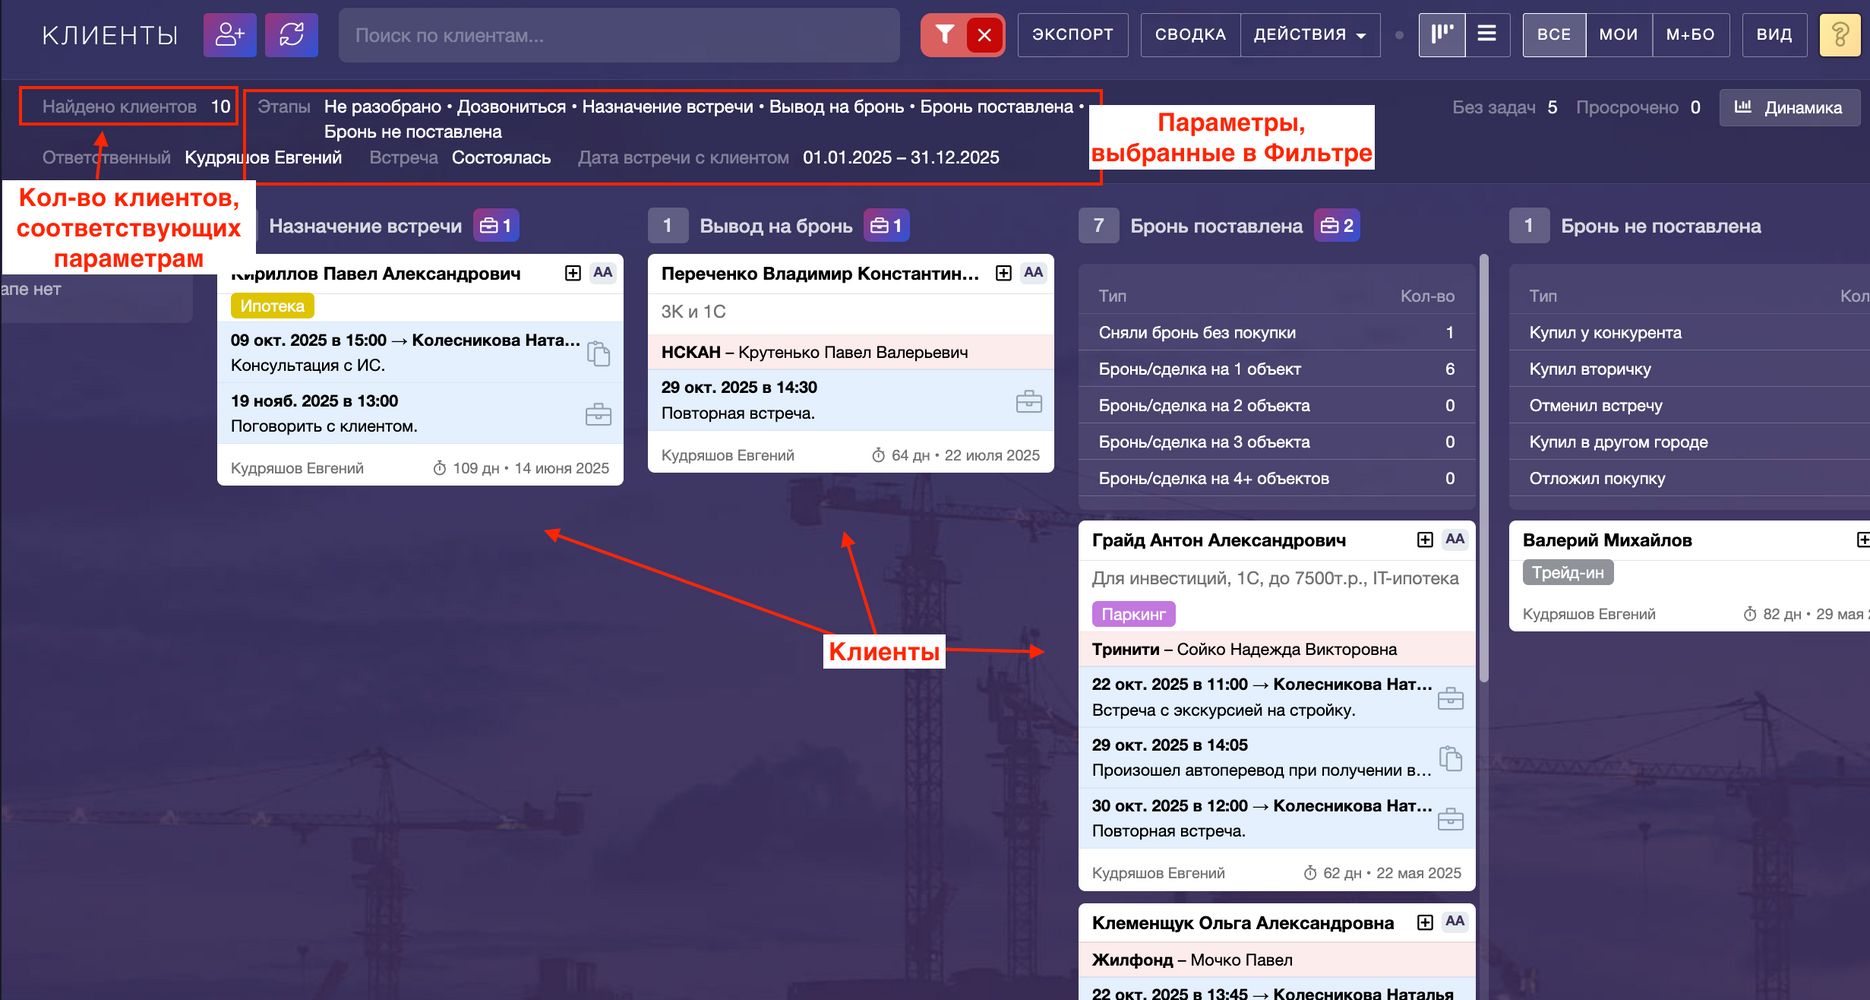Image resolution: width=1870 pixels, height=1000 pixels.
Task: Expand the ДЕЙСТВИЯ dropdown
Action: [x=1310, y=35]
